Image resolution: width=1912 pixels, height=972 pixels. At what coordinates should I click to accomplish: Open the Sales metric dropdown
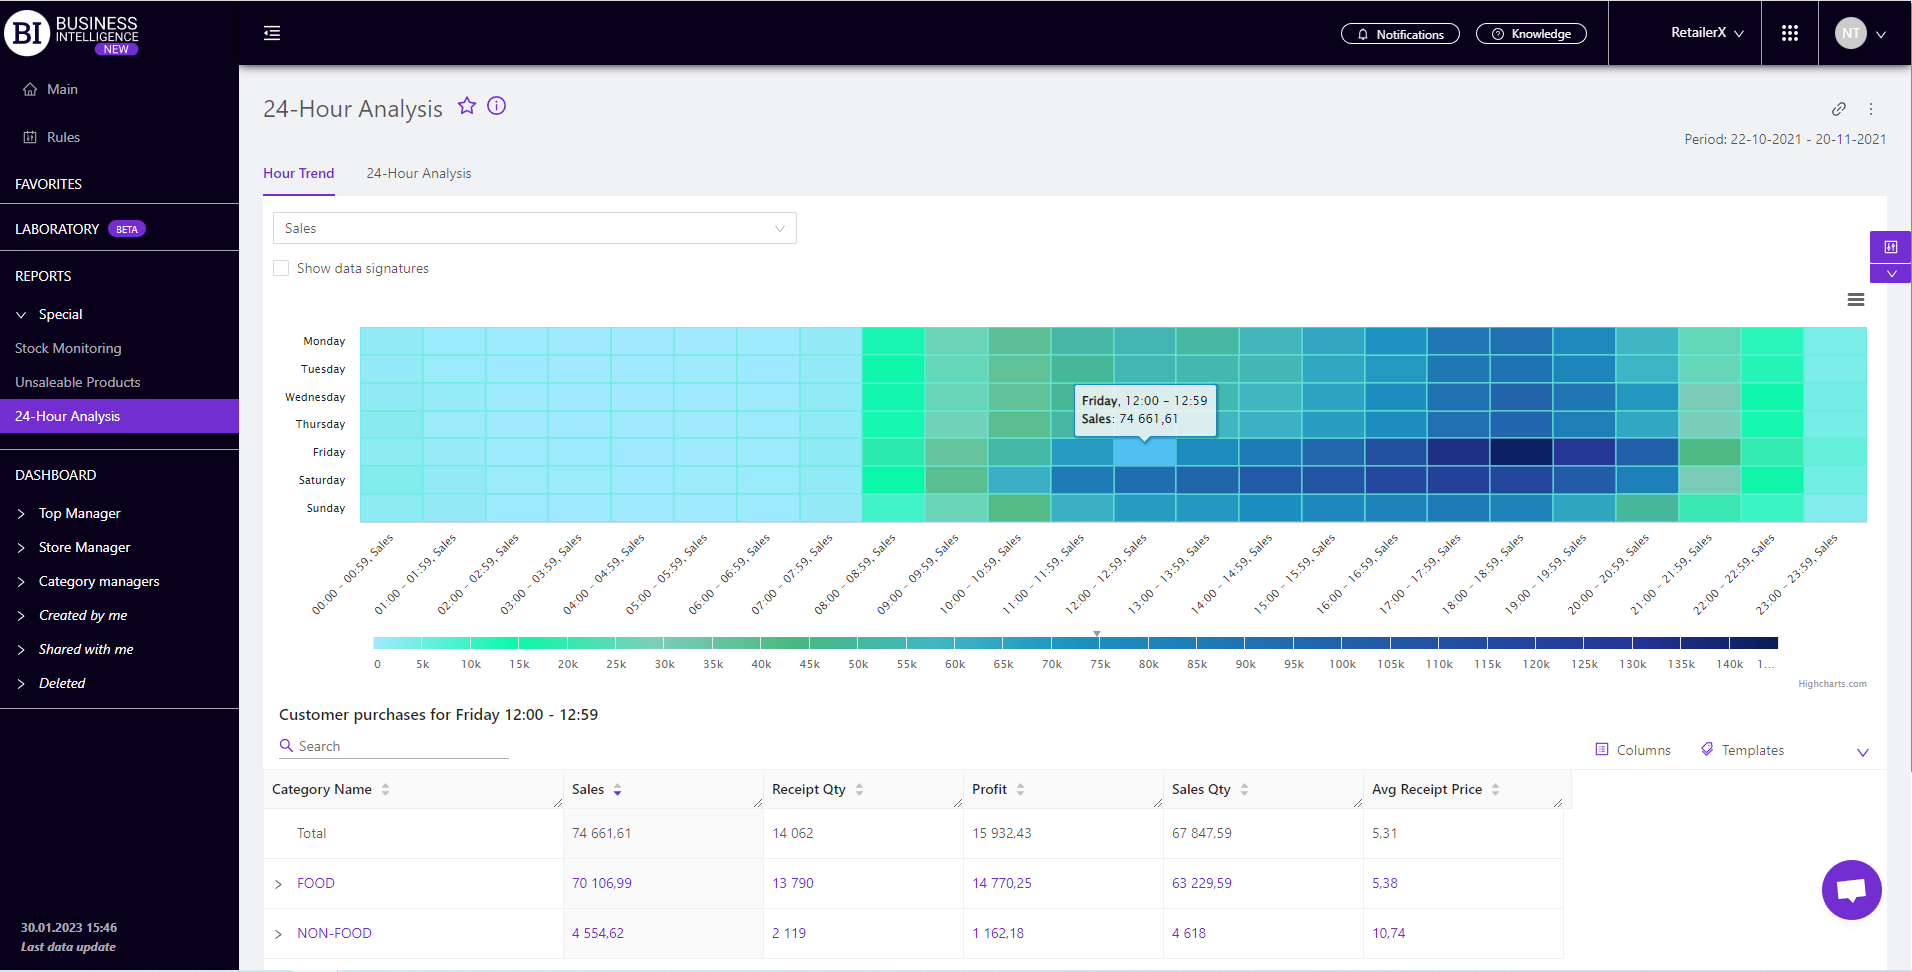click(x=534, y=228)
